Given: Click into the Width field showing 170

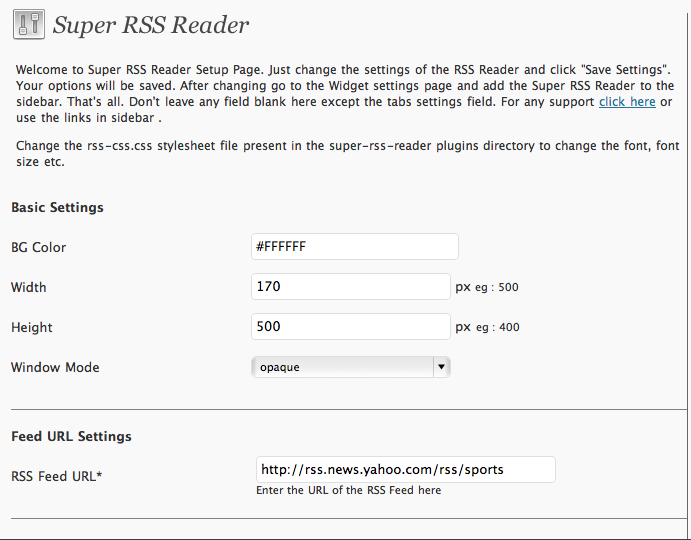Looking at the screenshot, I should (351, 287).
